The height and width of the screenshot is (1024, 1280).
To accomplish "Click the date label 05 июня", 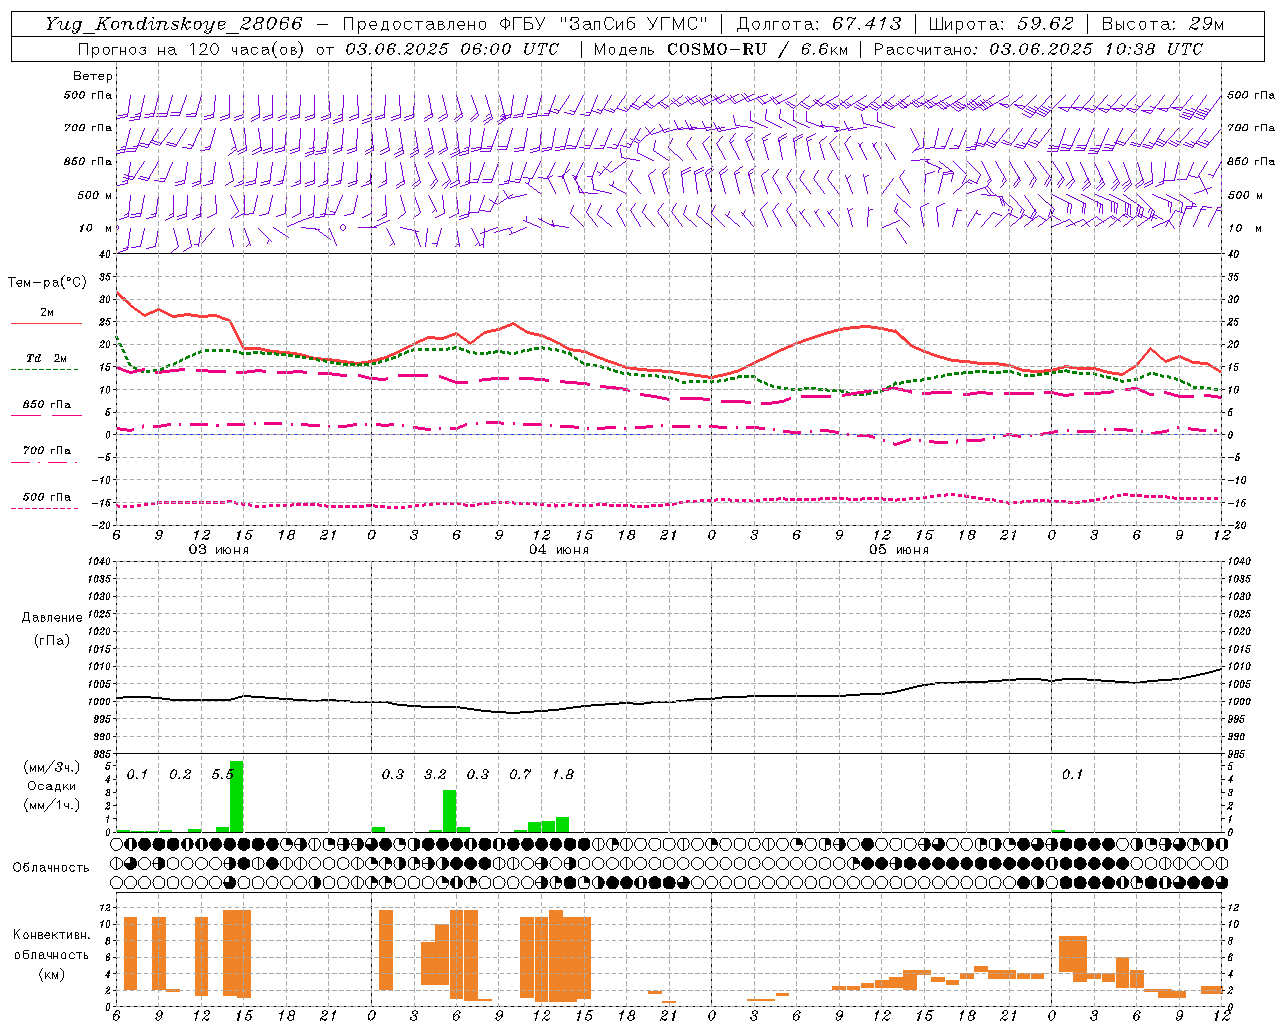I will [899, 550].
